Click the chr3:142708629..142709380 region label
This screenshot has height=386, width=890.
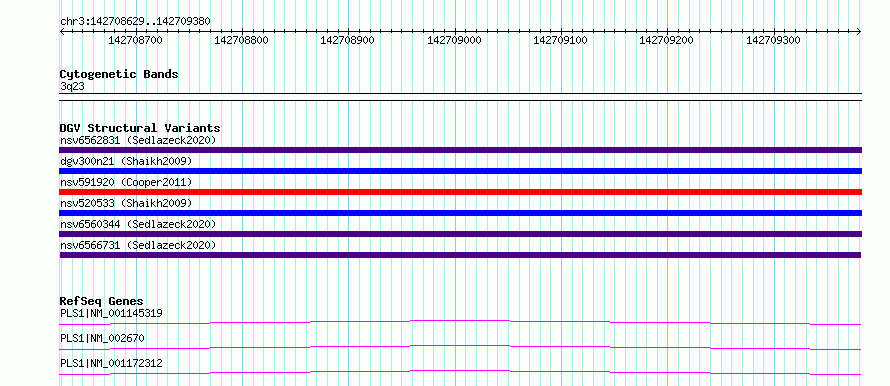tap(135, 22)
